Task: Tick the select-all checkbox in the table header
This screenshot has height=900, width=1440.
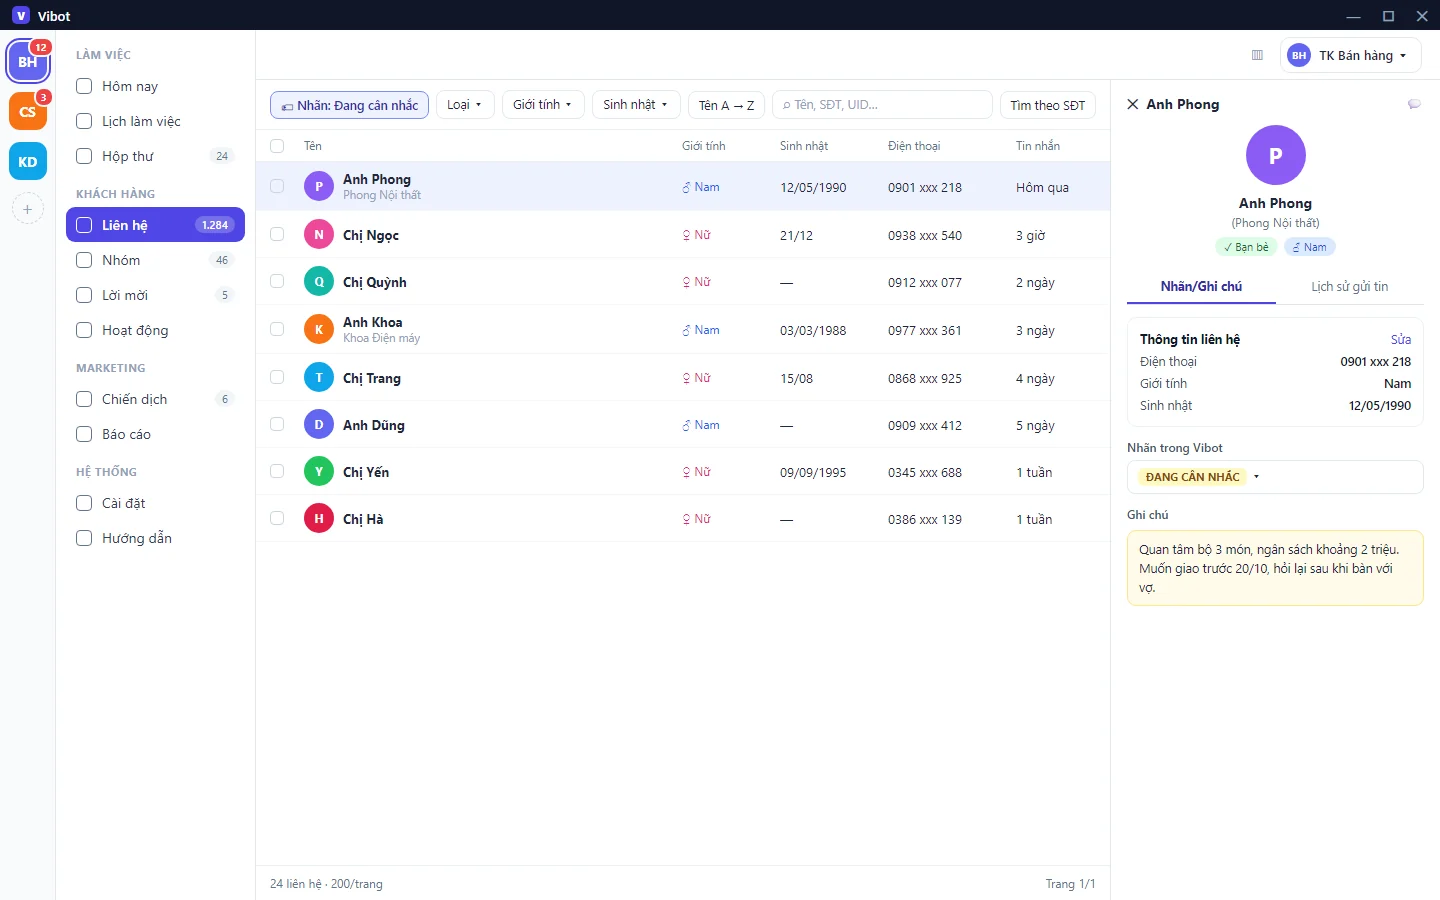Action: point(277,146)
